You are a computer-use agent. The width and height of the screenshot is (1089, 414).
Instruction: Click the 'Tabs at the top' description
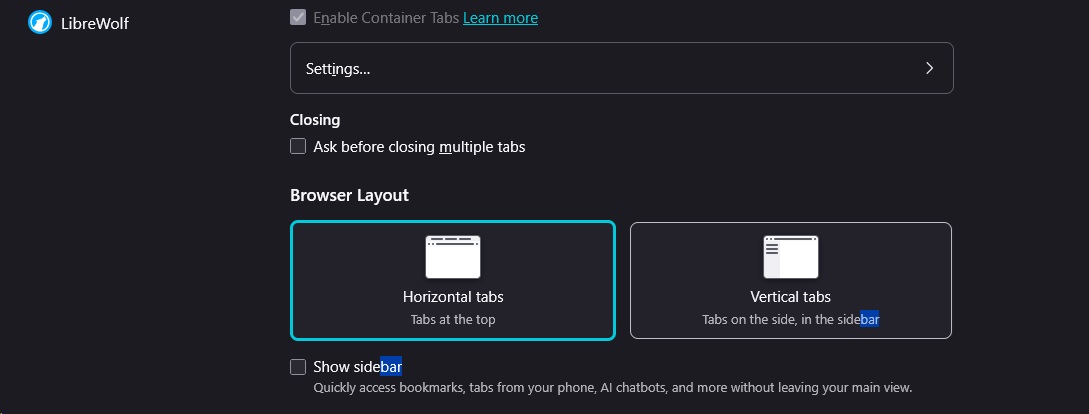(x=453, y=320)
